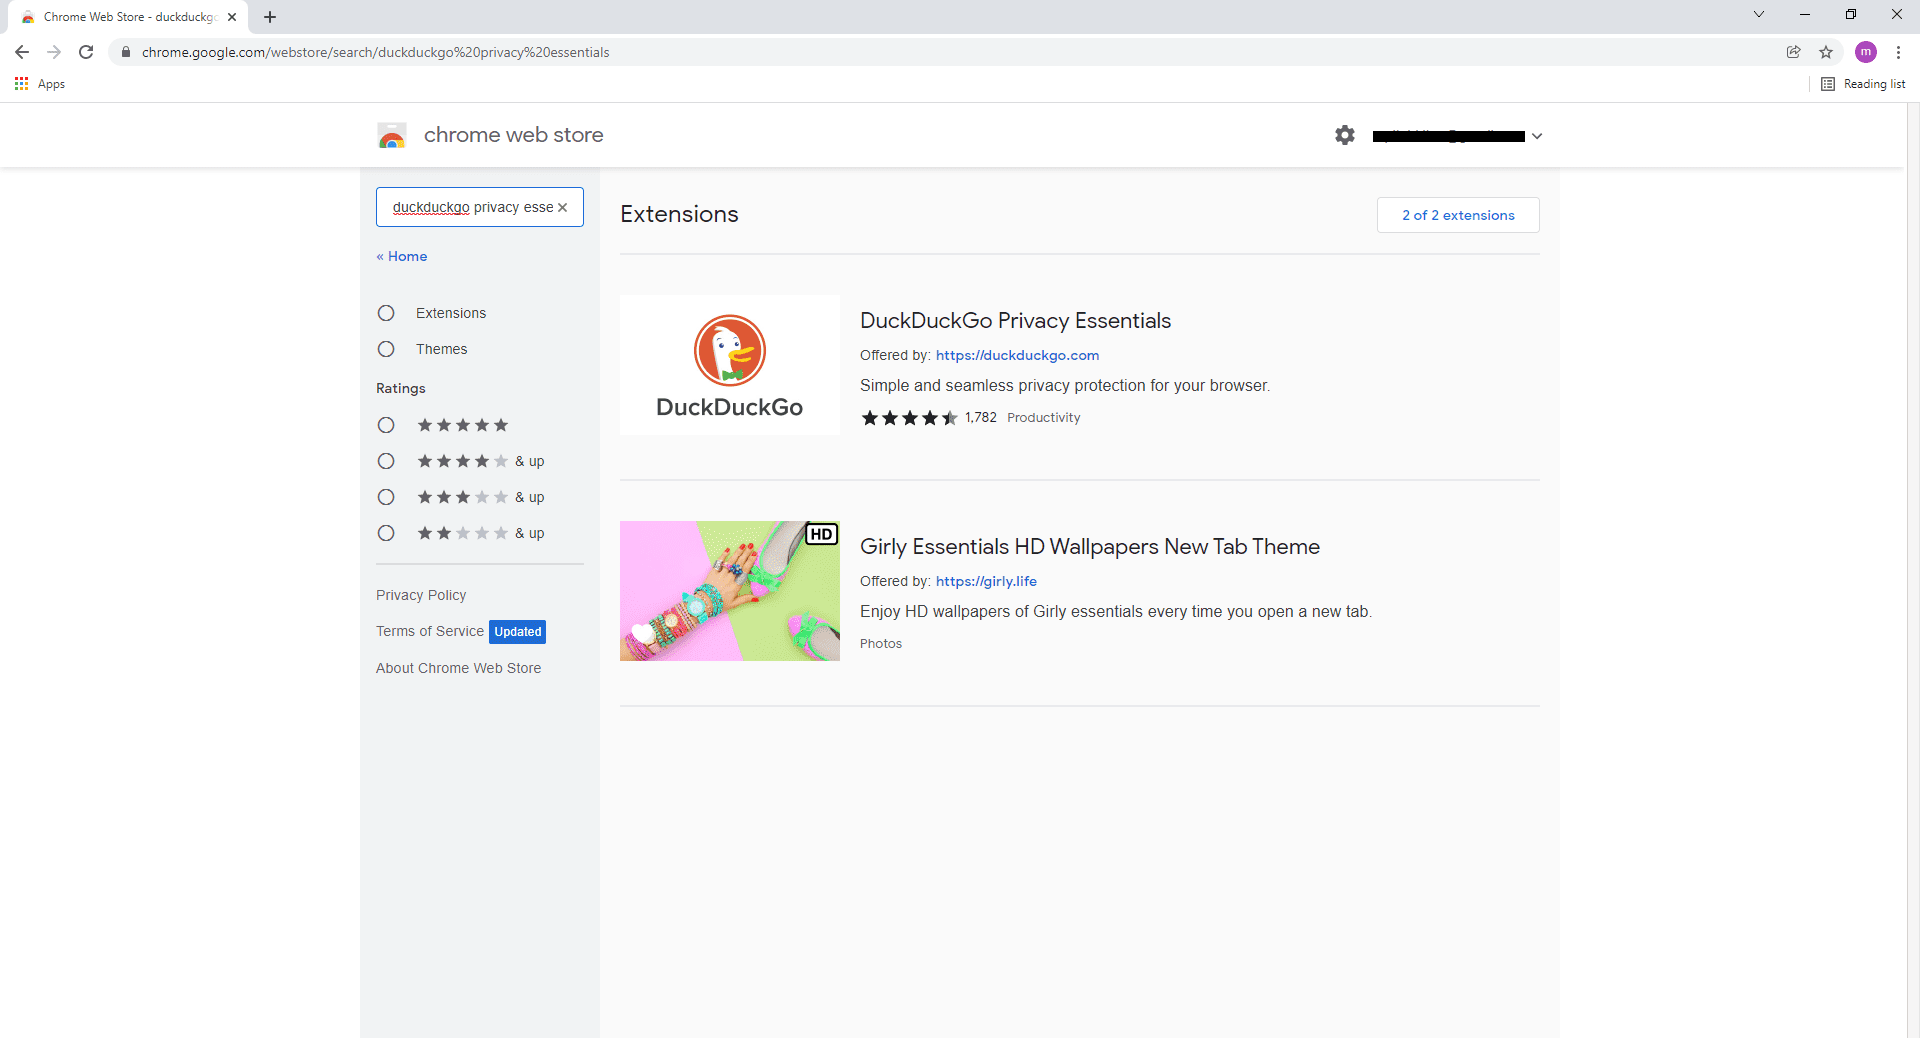
Task: Filter by five star ratings
Action: point(386,425)
